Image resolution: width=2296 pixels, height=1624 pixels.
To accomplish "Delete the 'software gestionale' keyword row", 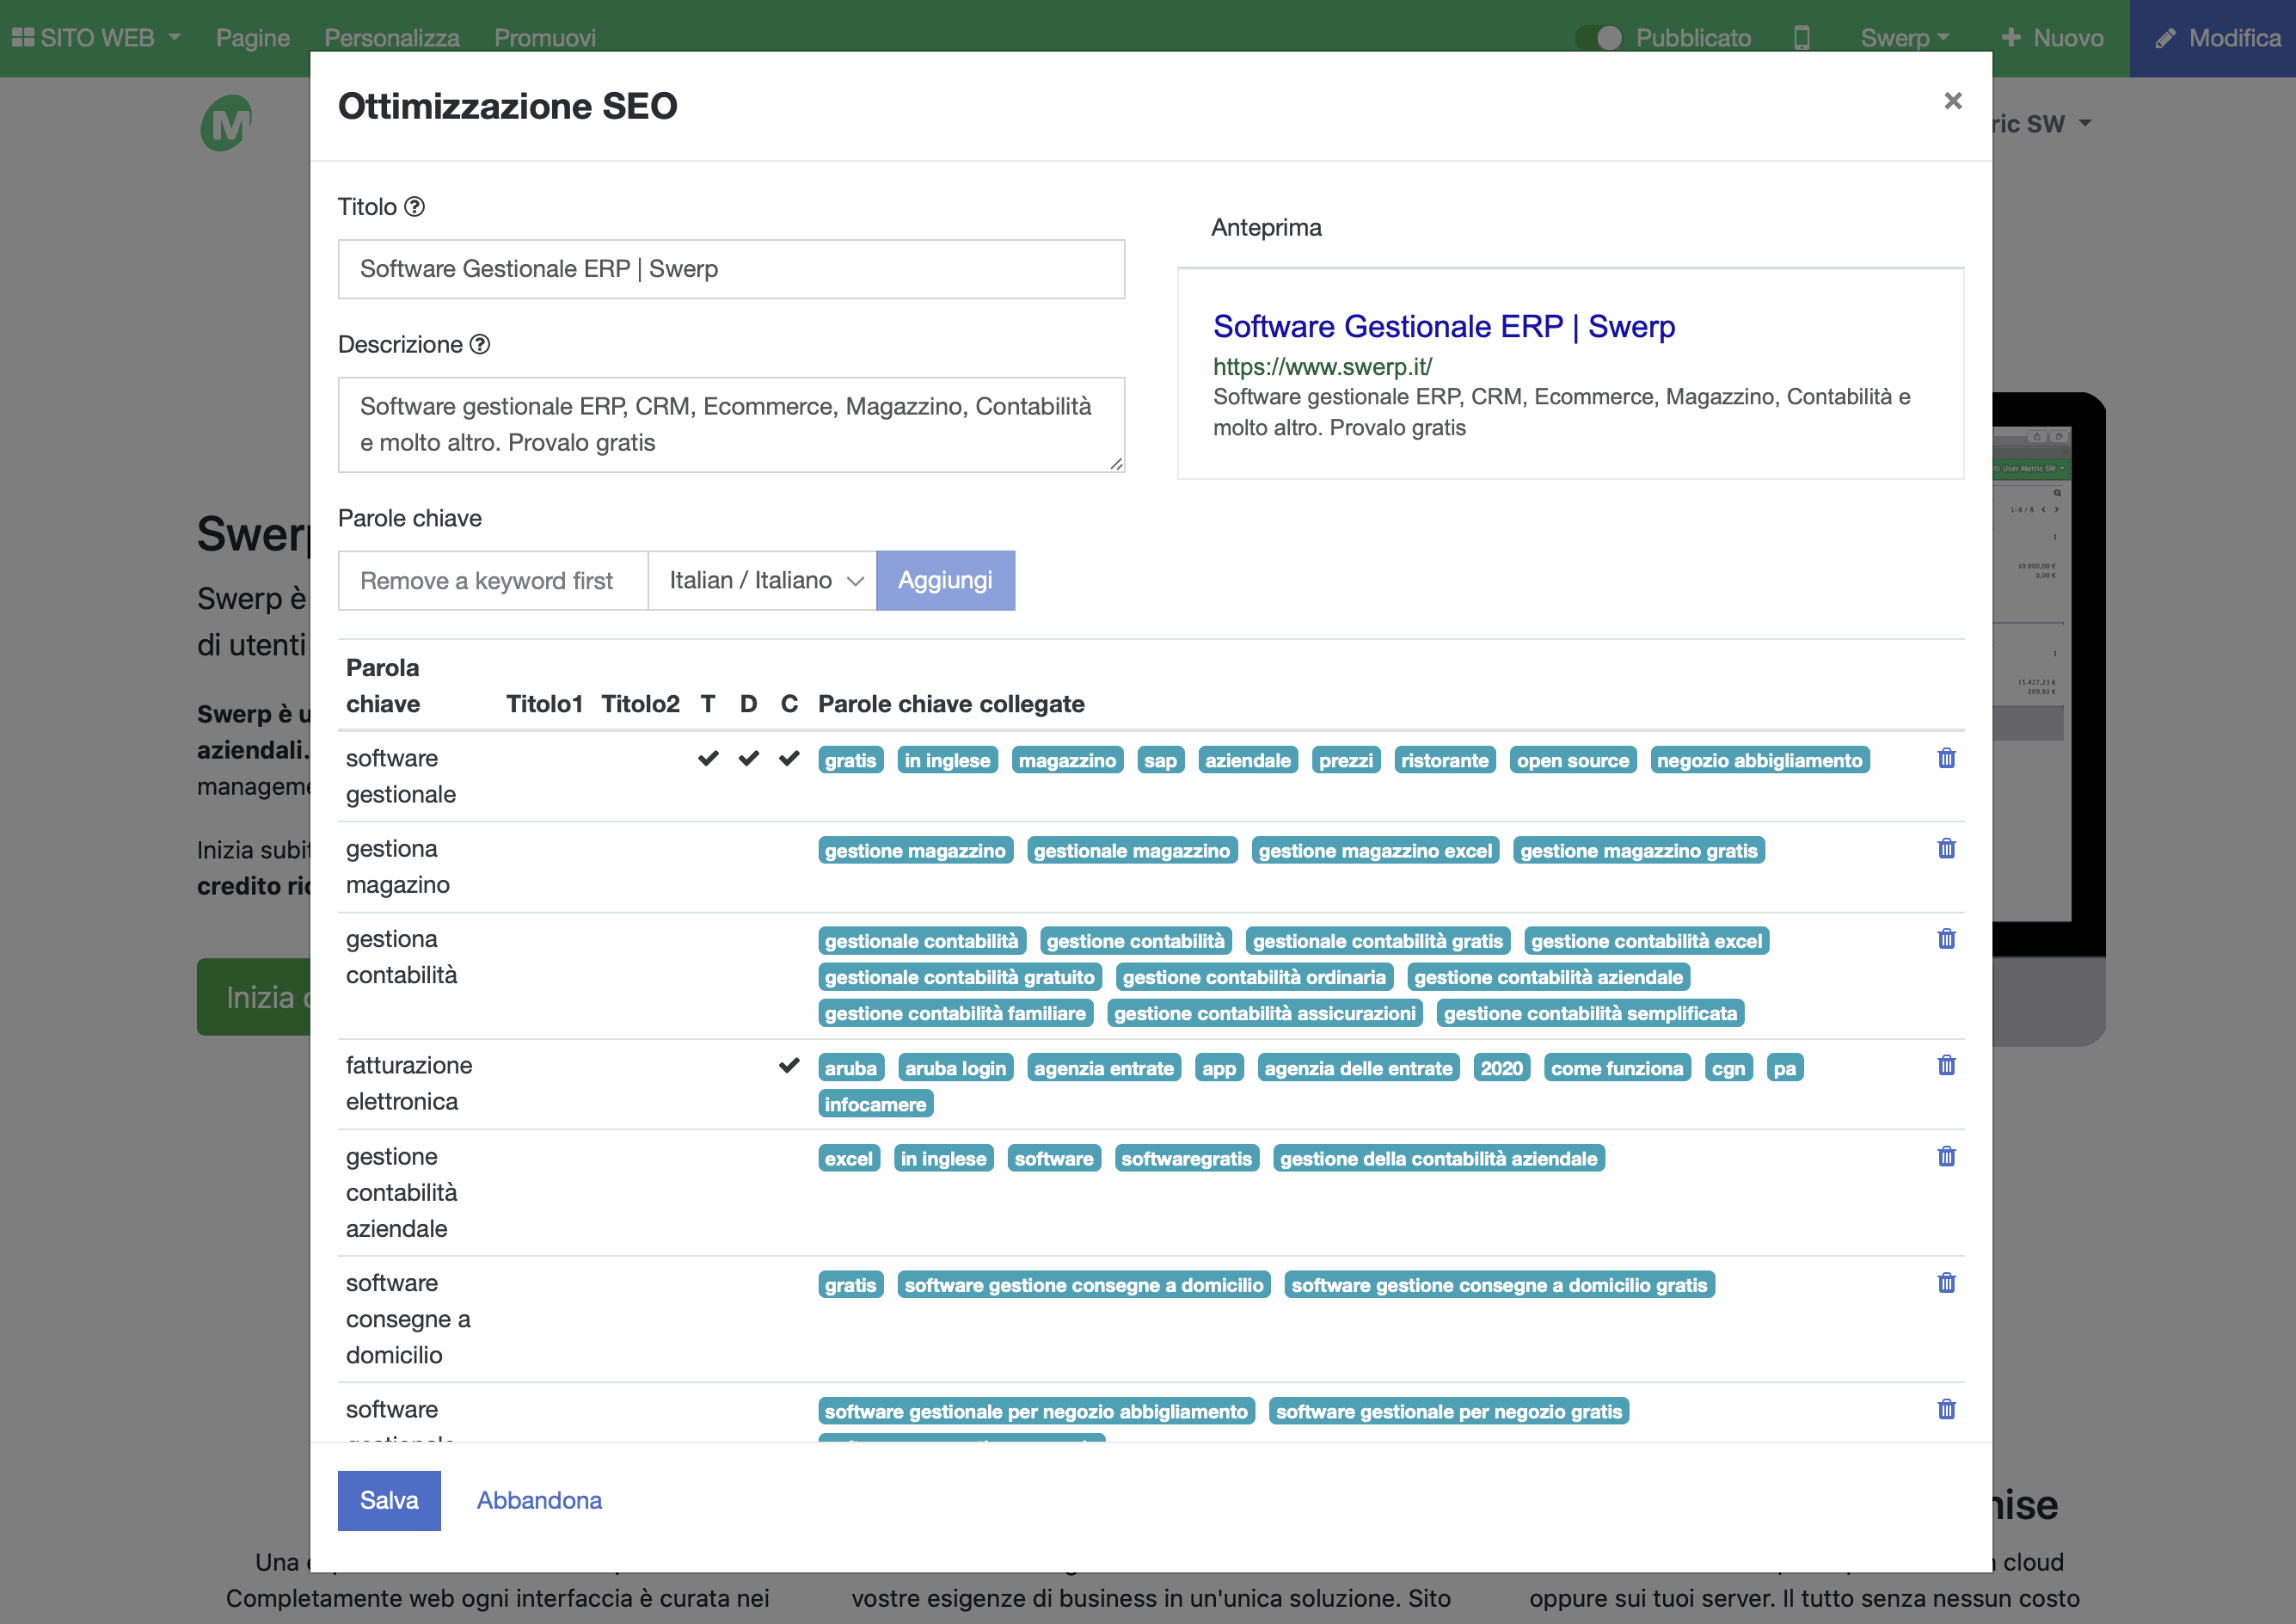I will (1946, 758).
